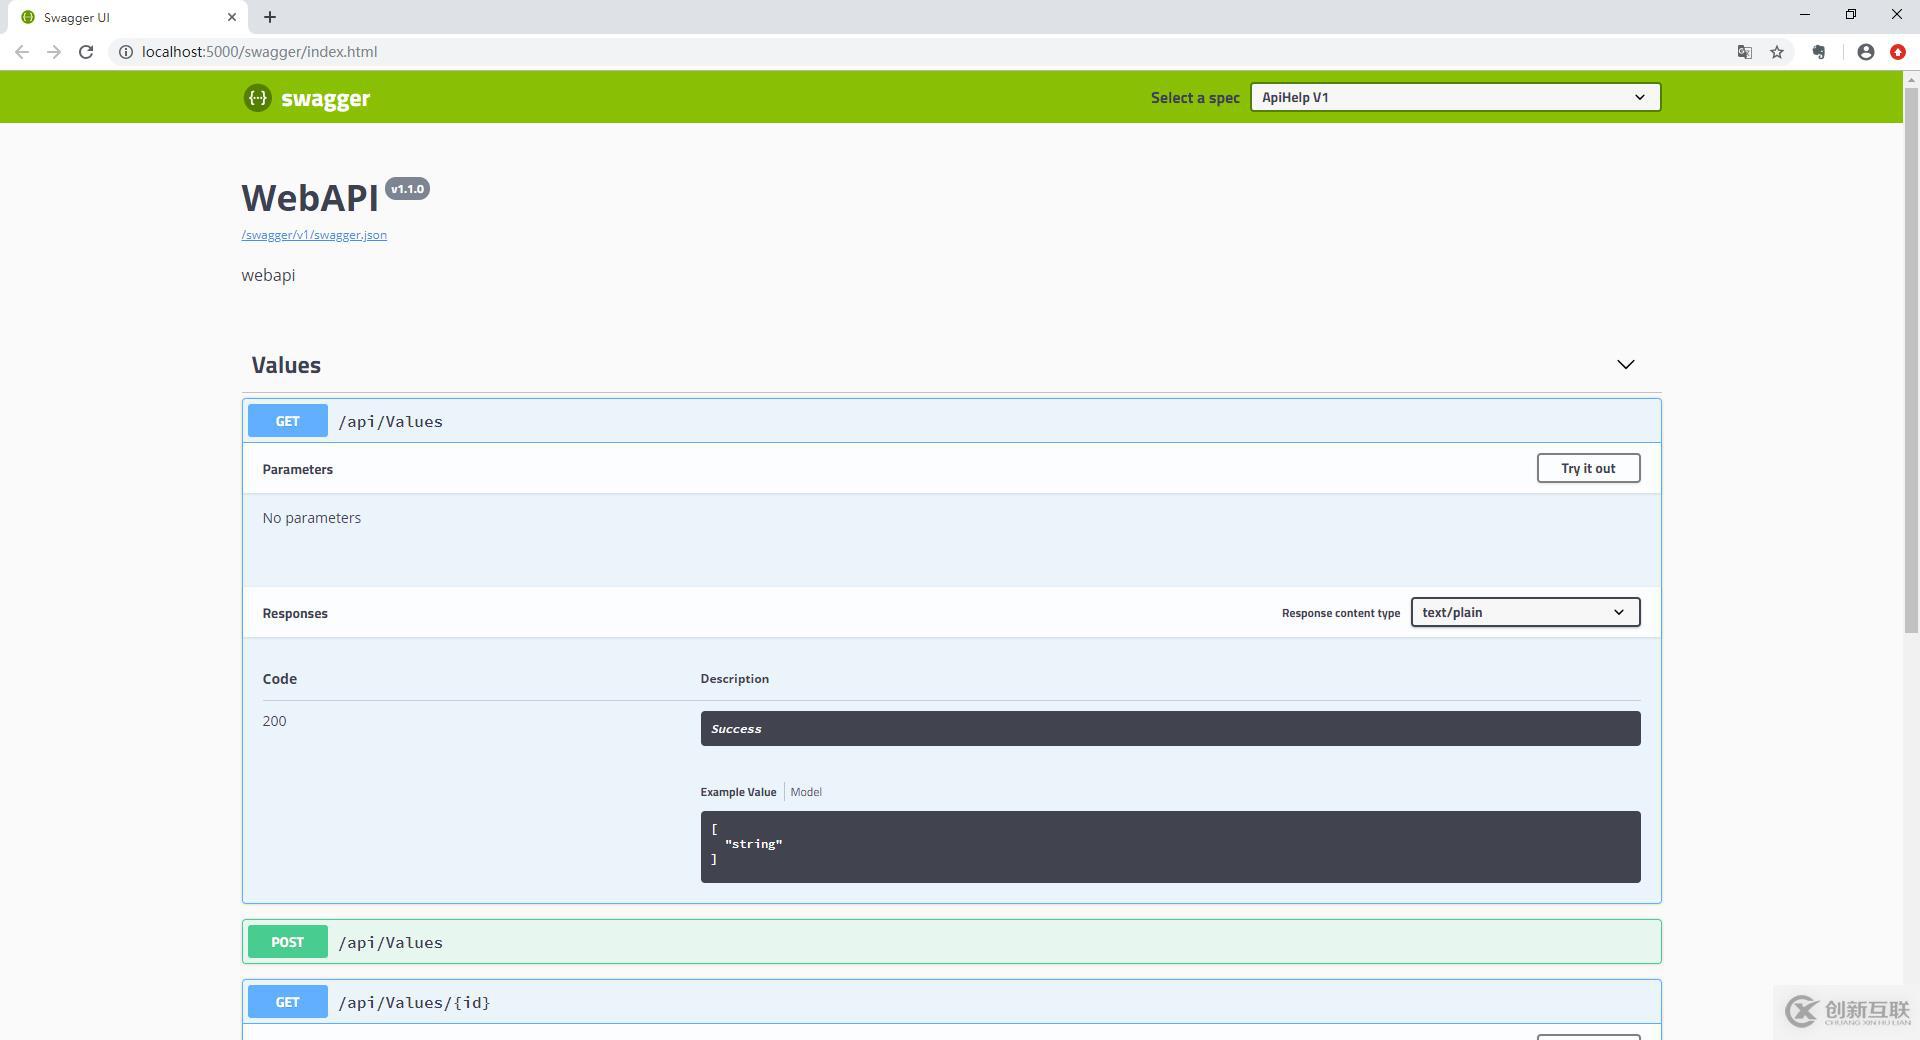Viewport: 1920px width, 1040px height.
Task: Click the Success description text
Action: tap(736, 729)
